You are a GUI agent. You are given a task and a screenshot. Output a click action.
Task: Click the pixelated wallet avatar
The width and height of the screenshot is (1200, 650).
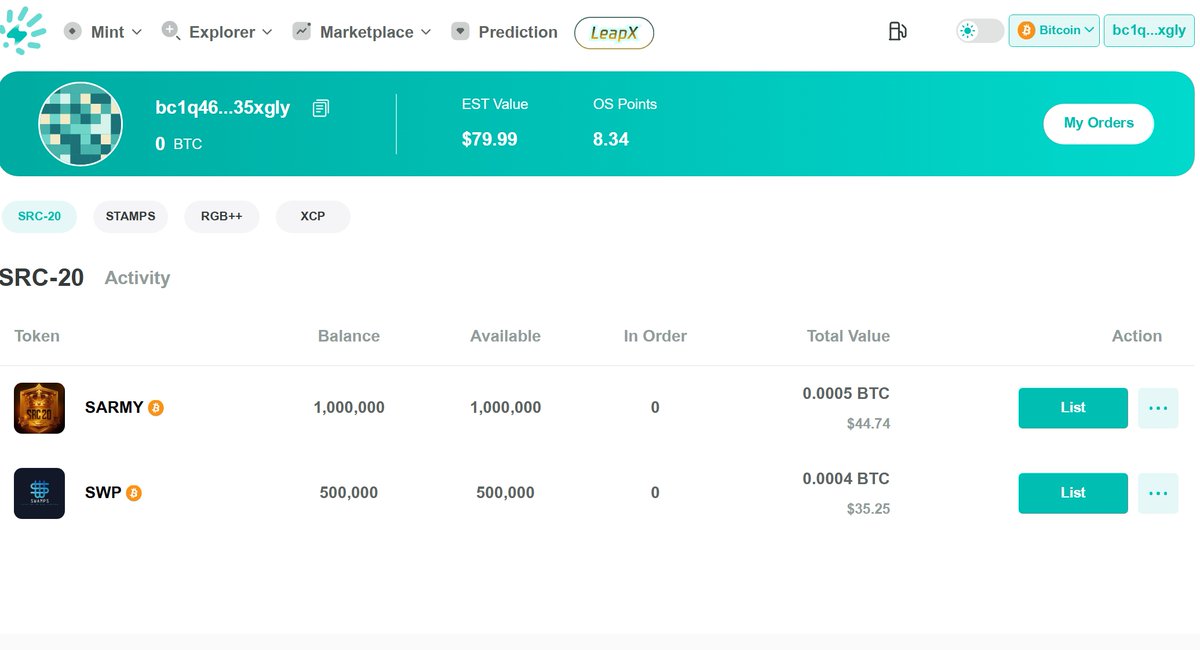(x=81, y=124)
